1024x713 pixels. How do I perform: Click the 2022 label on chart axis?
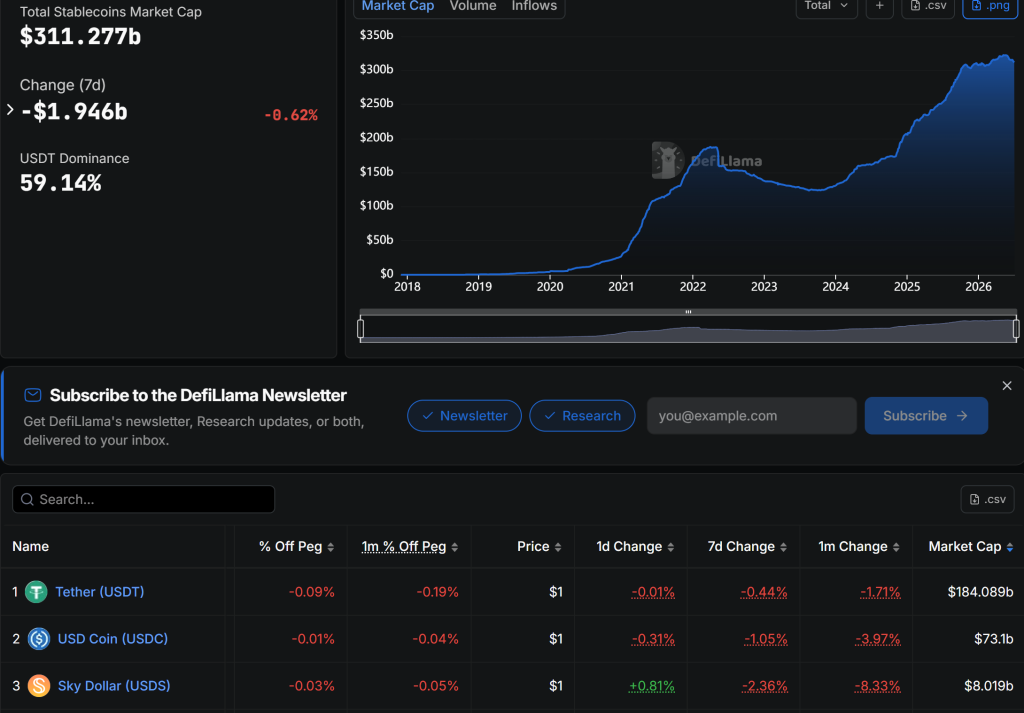692,287
